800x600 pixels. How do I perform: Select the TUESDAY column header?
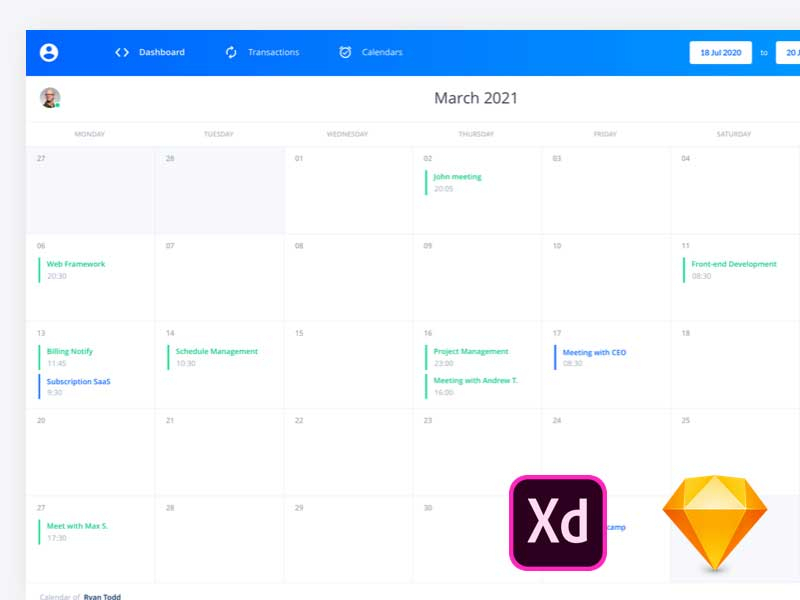(218, 134)
